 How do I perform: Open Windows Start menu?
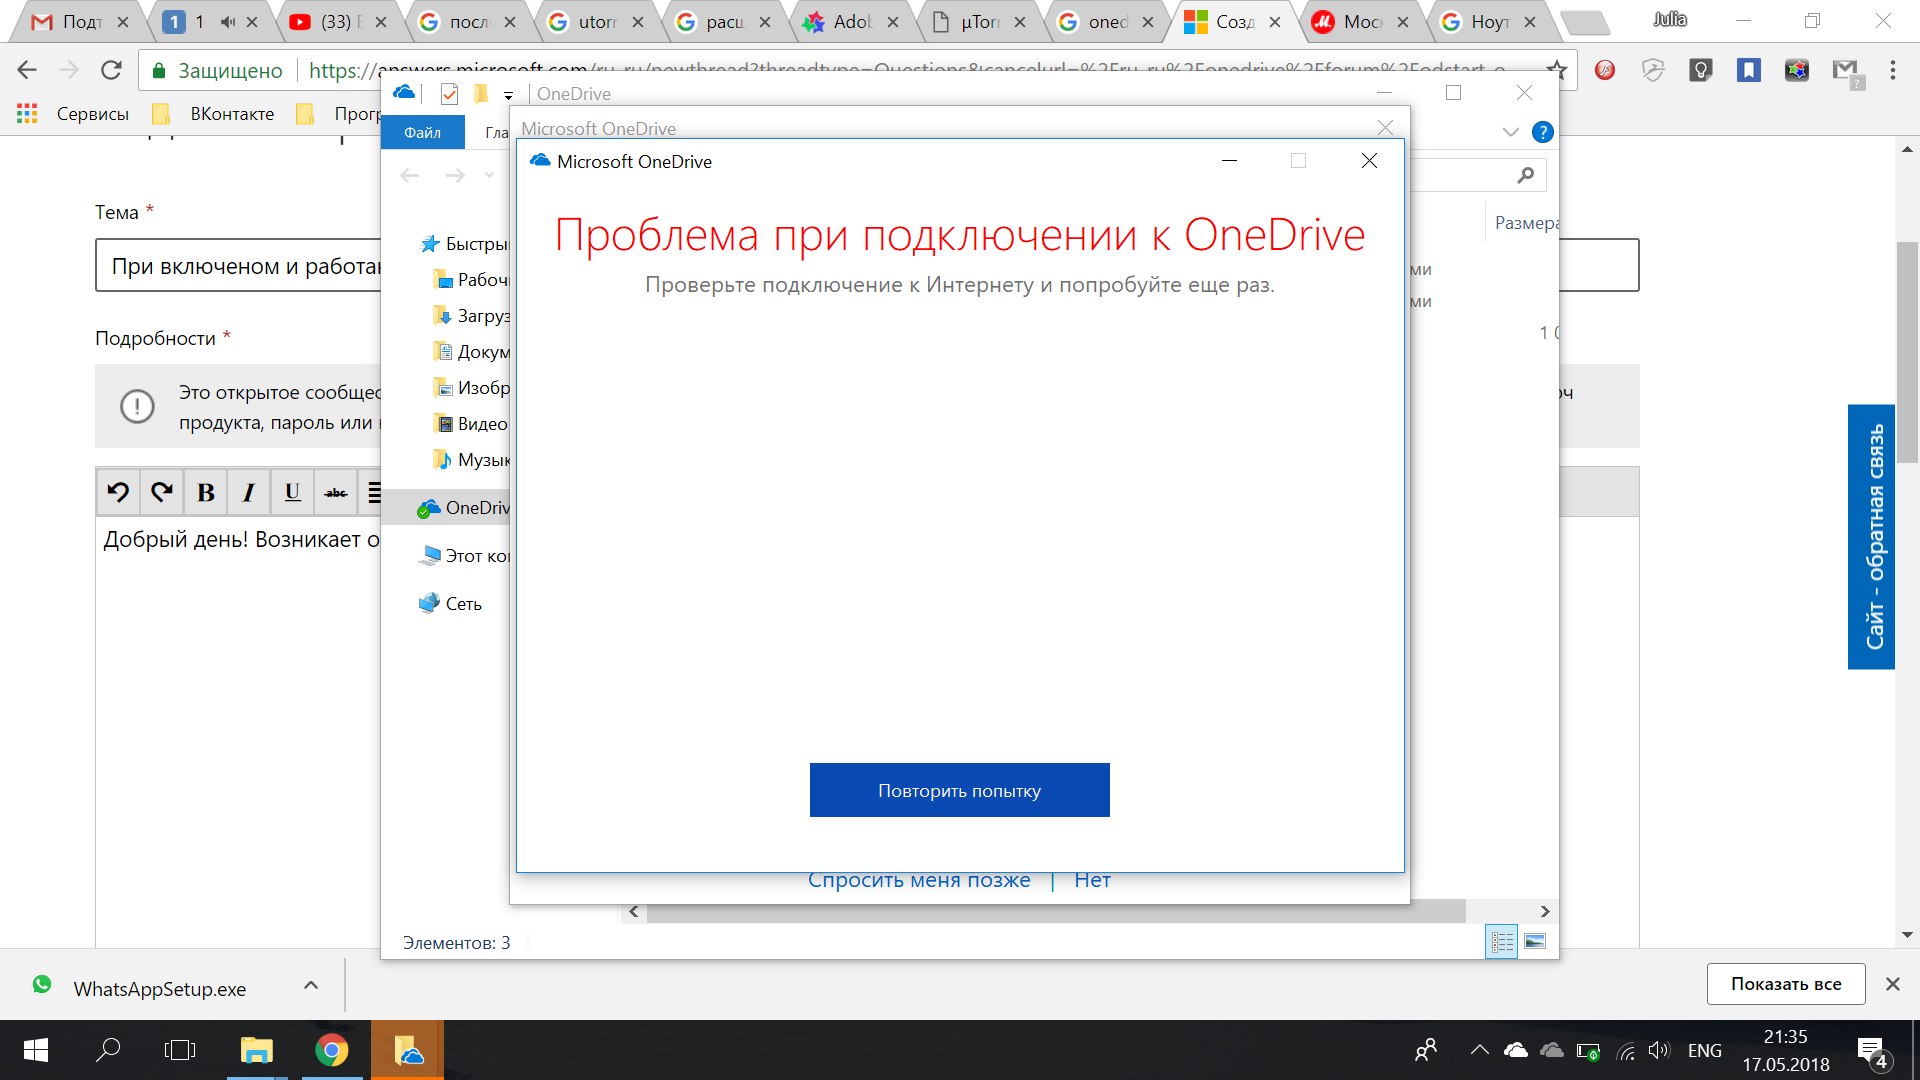[36, 1050]
